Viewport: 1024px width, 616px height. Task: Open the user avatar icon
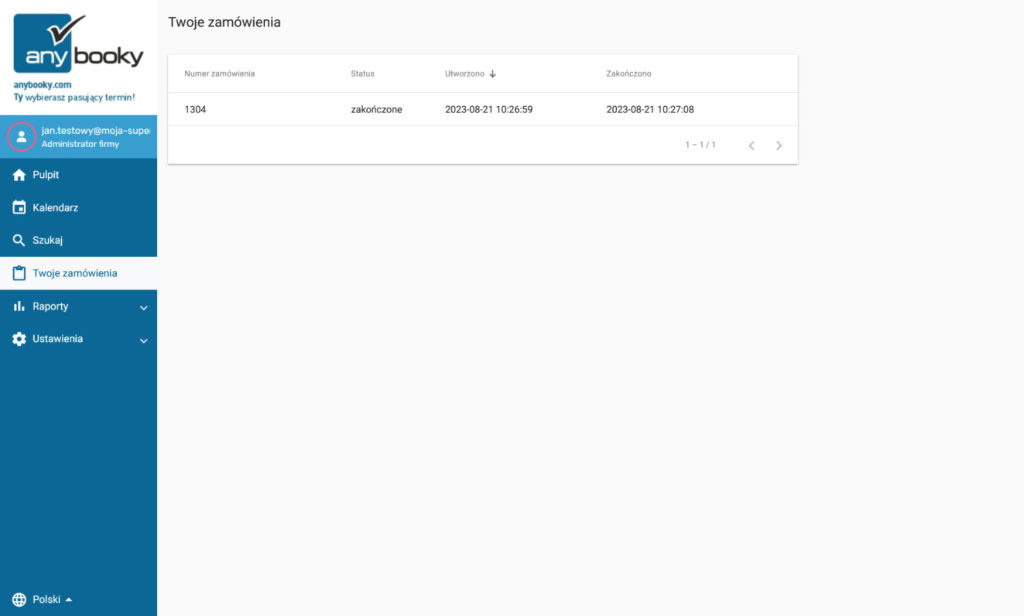[22, 137]
